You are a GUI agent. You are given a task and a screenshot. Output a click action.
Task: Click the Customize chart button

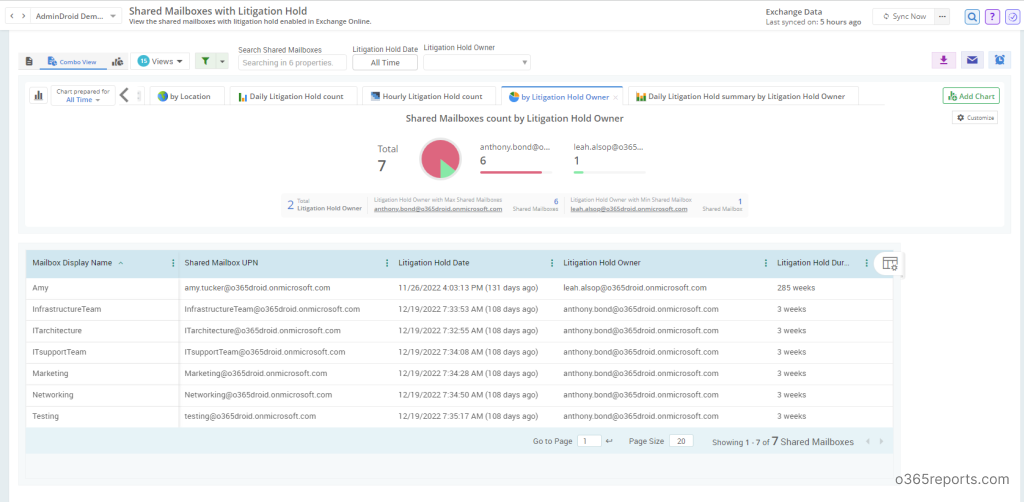click(975, 118)
